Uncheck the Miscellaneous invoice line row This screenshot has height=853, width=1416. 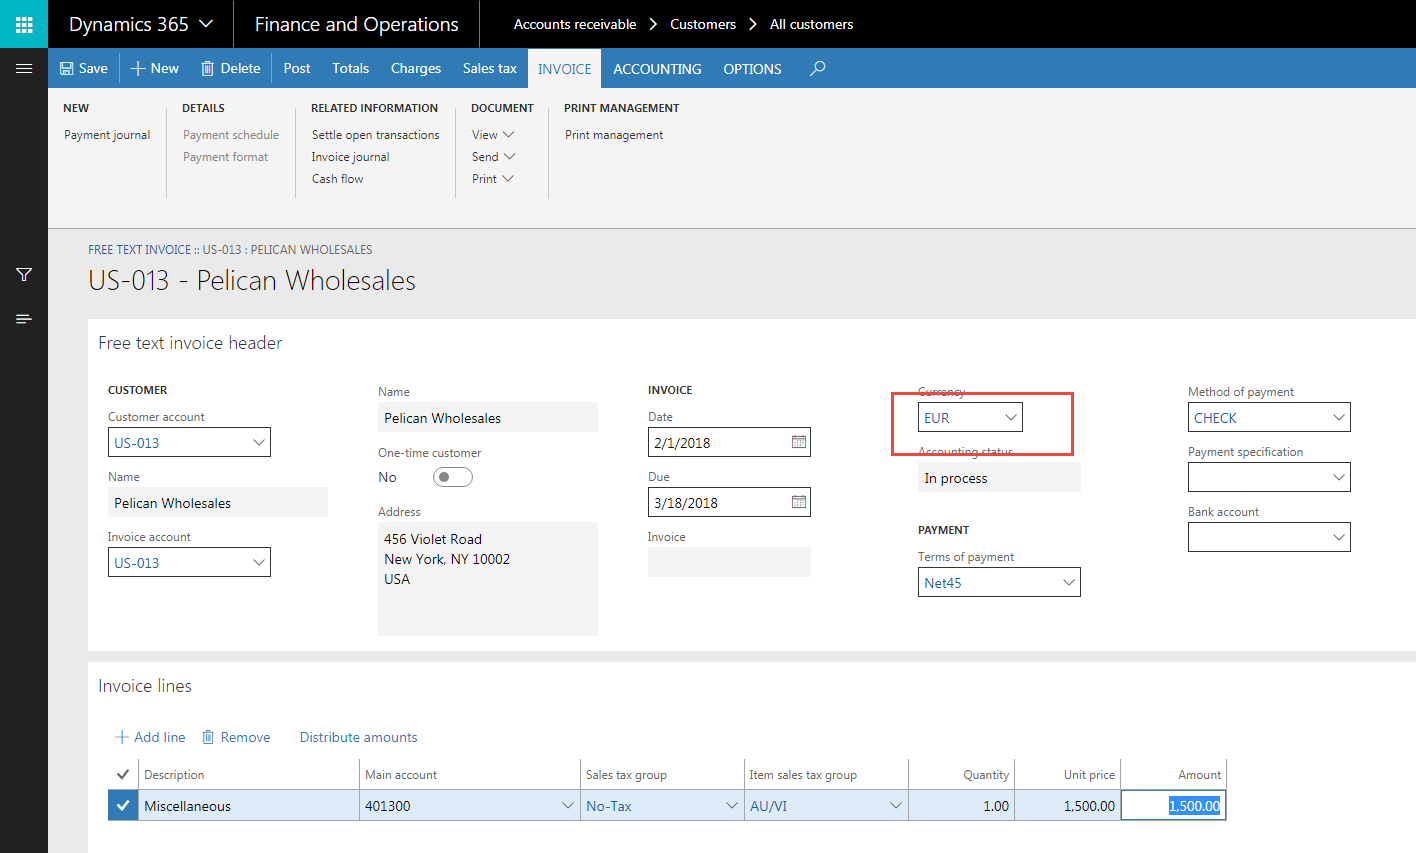(x=123, y=806)
